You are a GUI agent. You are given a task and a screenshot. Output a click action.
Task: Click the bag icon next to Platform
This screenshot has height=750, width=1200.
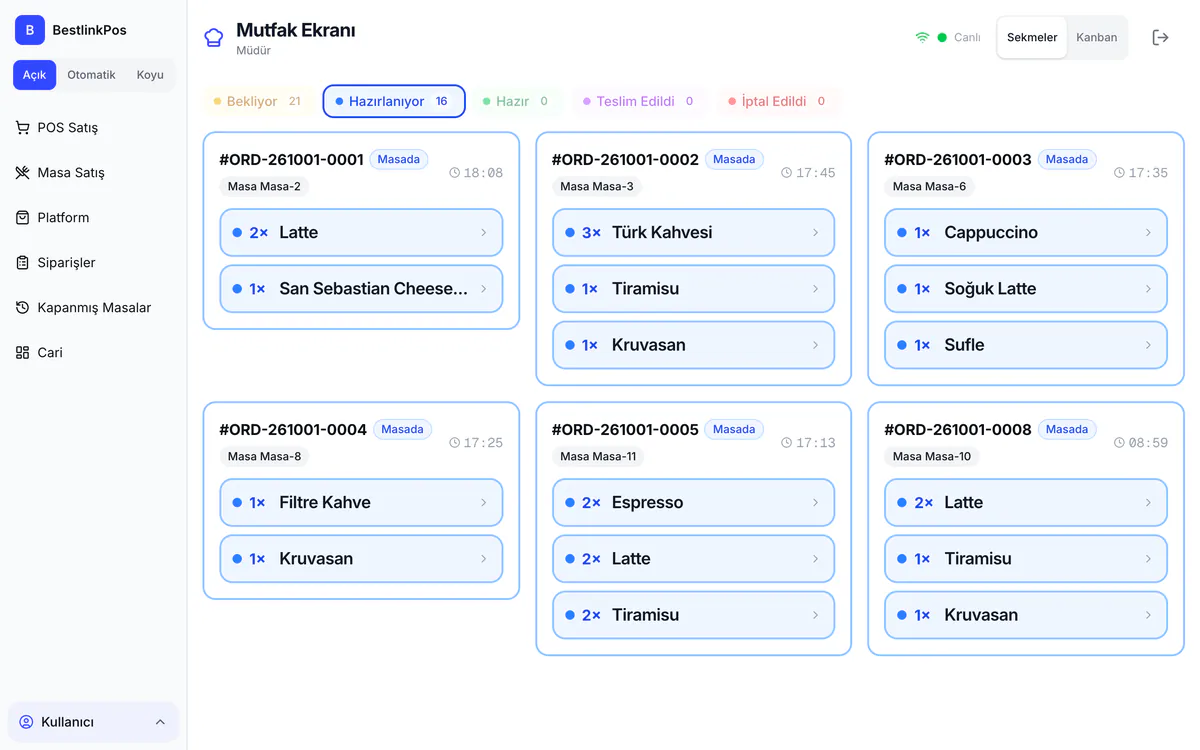point(22,218)
